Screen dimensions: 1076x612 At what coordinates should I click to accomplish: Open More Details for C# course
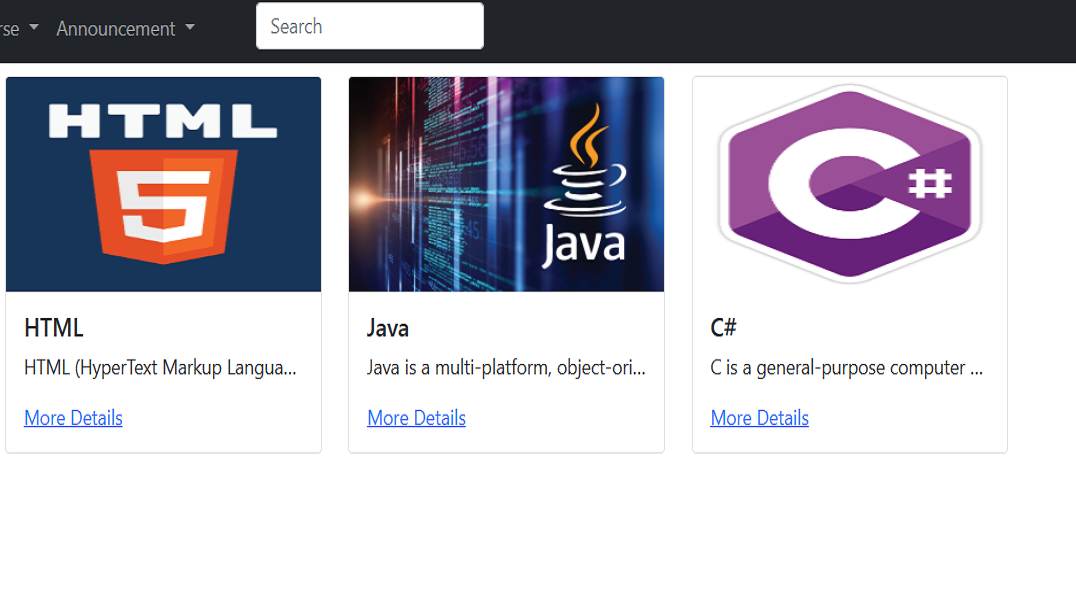760,418
